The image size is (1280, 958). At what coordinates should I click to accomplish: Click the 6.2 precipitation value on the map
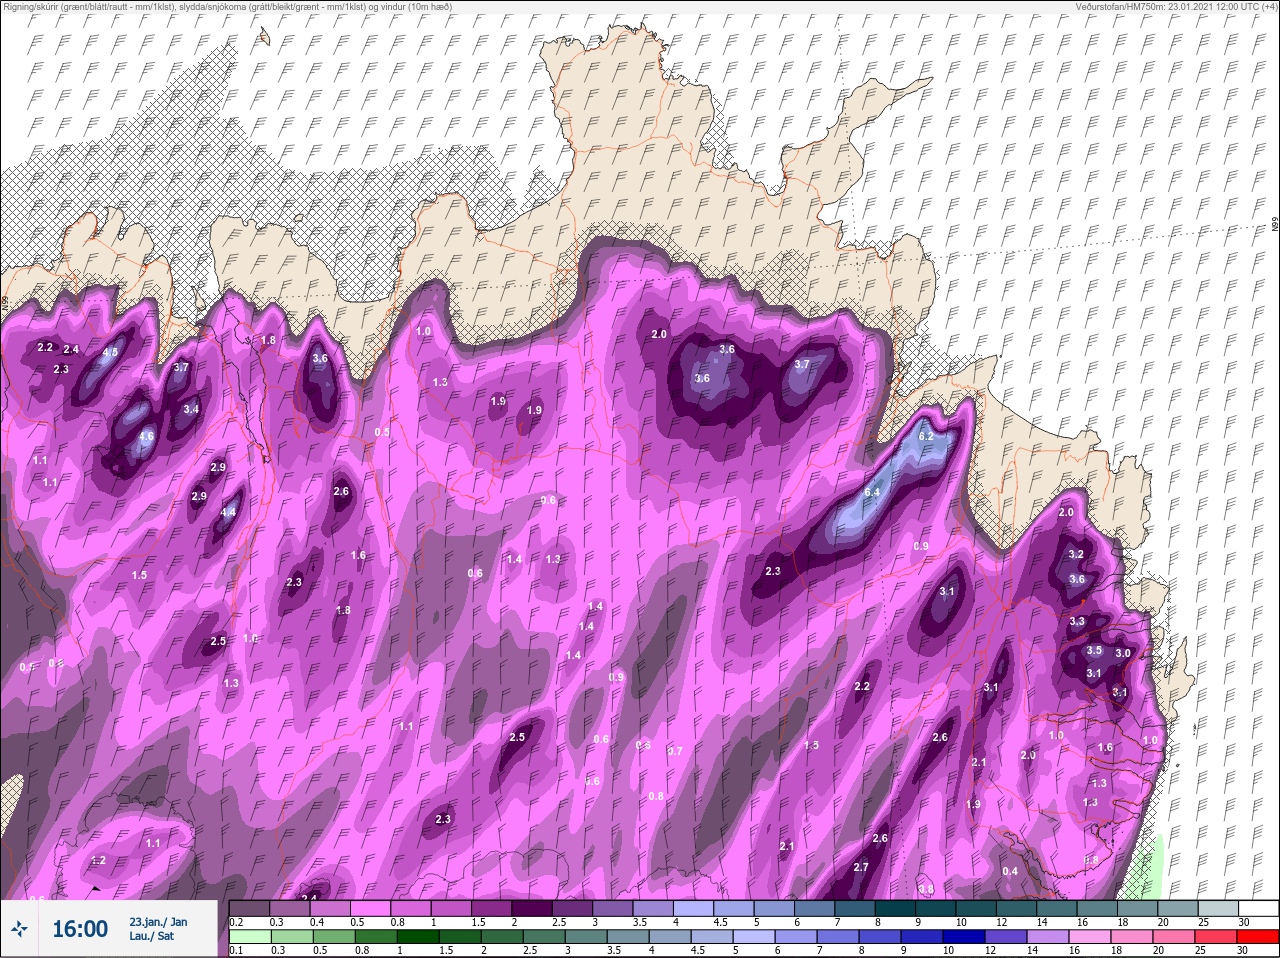(926, 436)
